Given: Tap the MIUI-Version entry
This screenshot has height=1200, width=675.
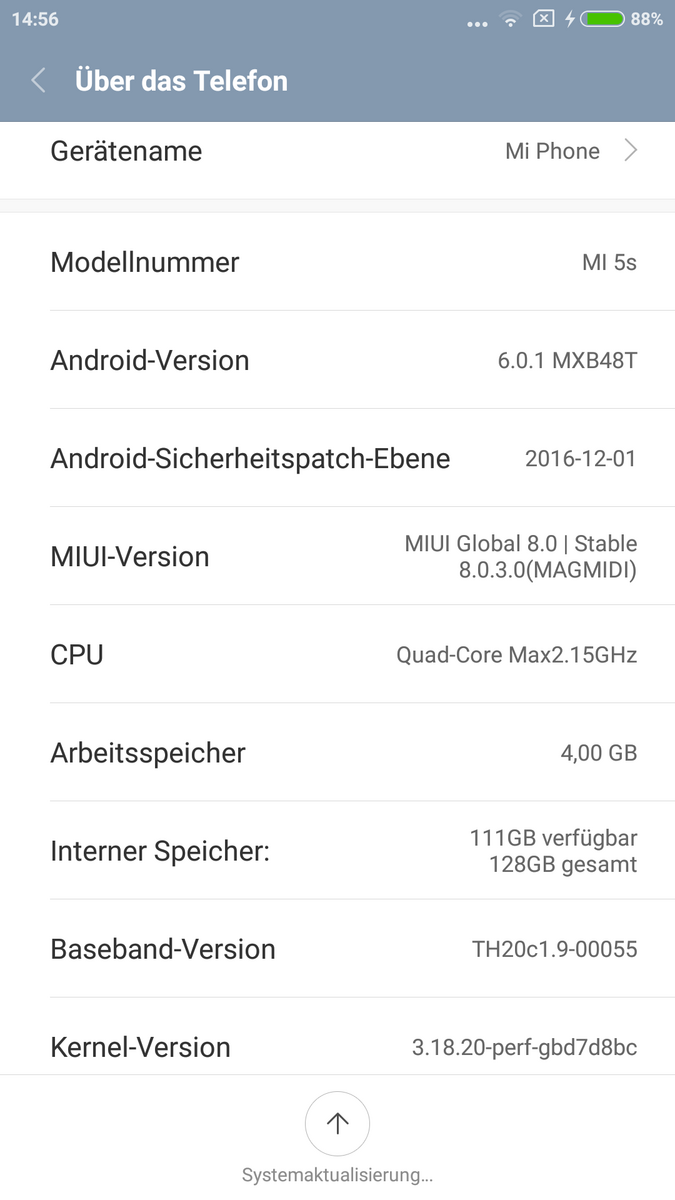Looking at the screenshot, I should 337,556.
